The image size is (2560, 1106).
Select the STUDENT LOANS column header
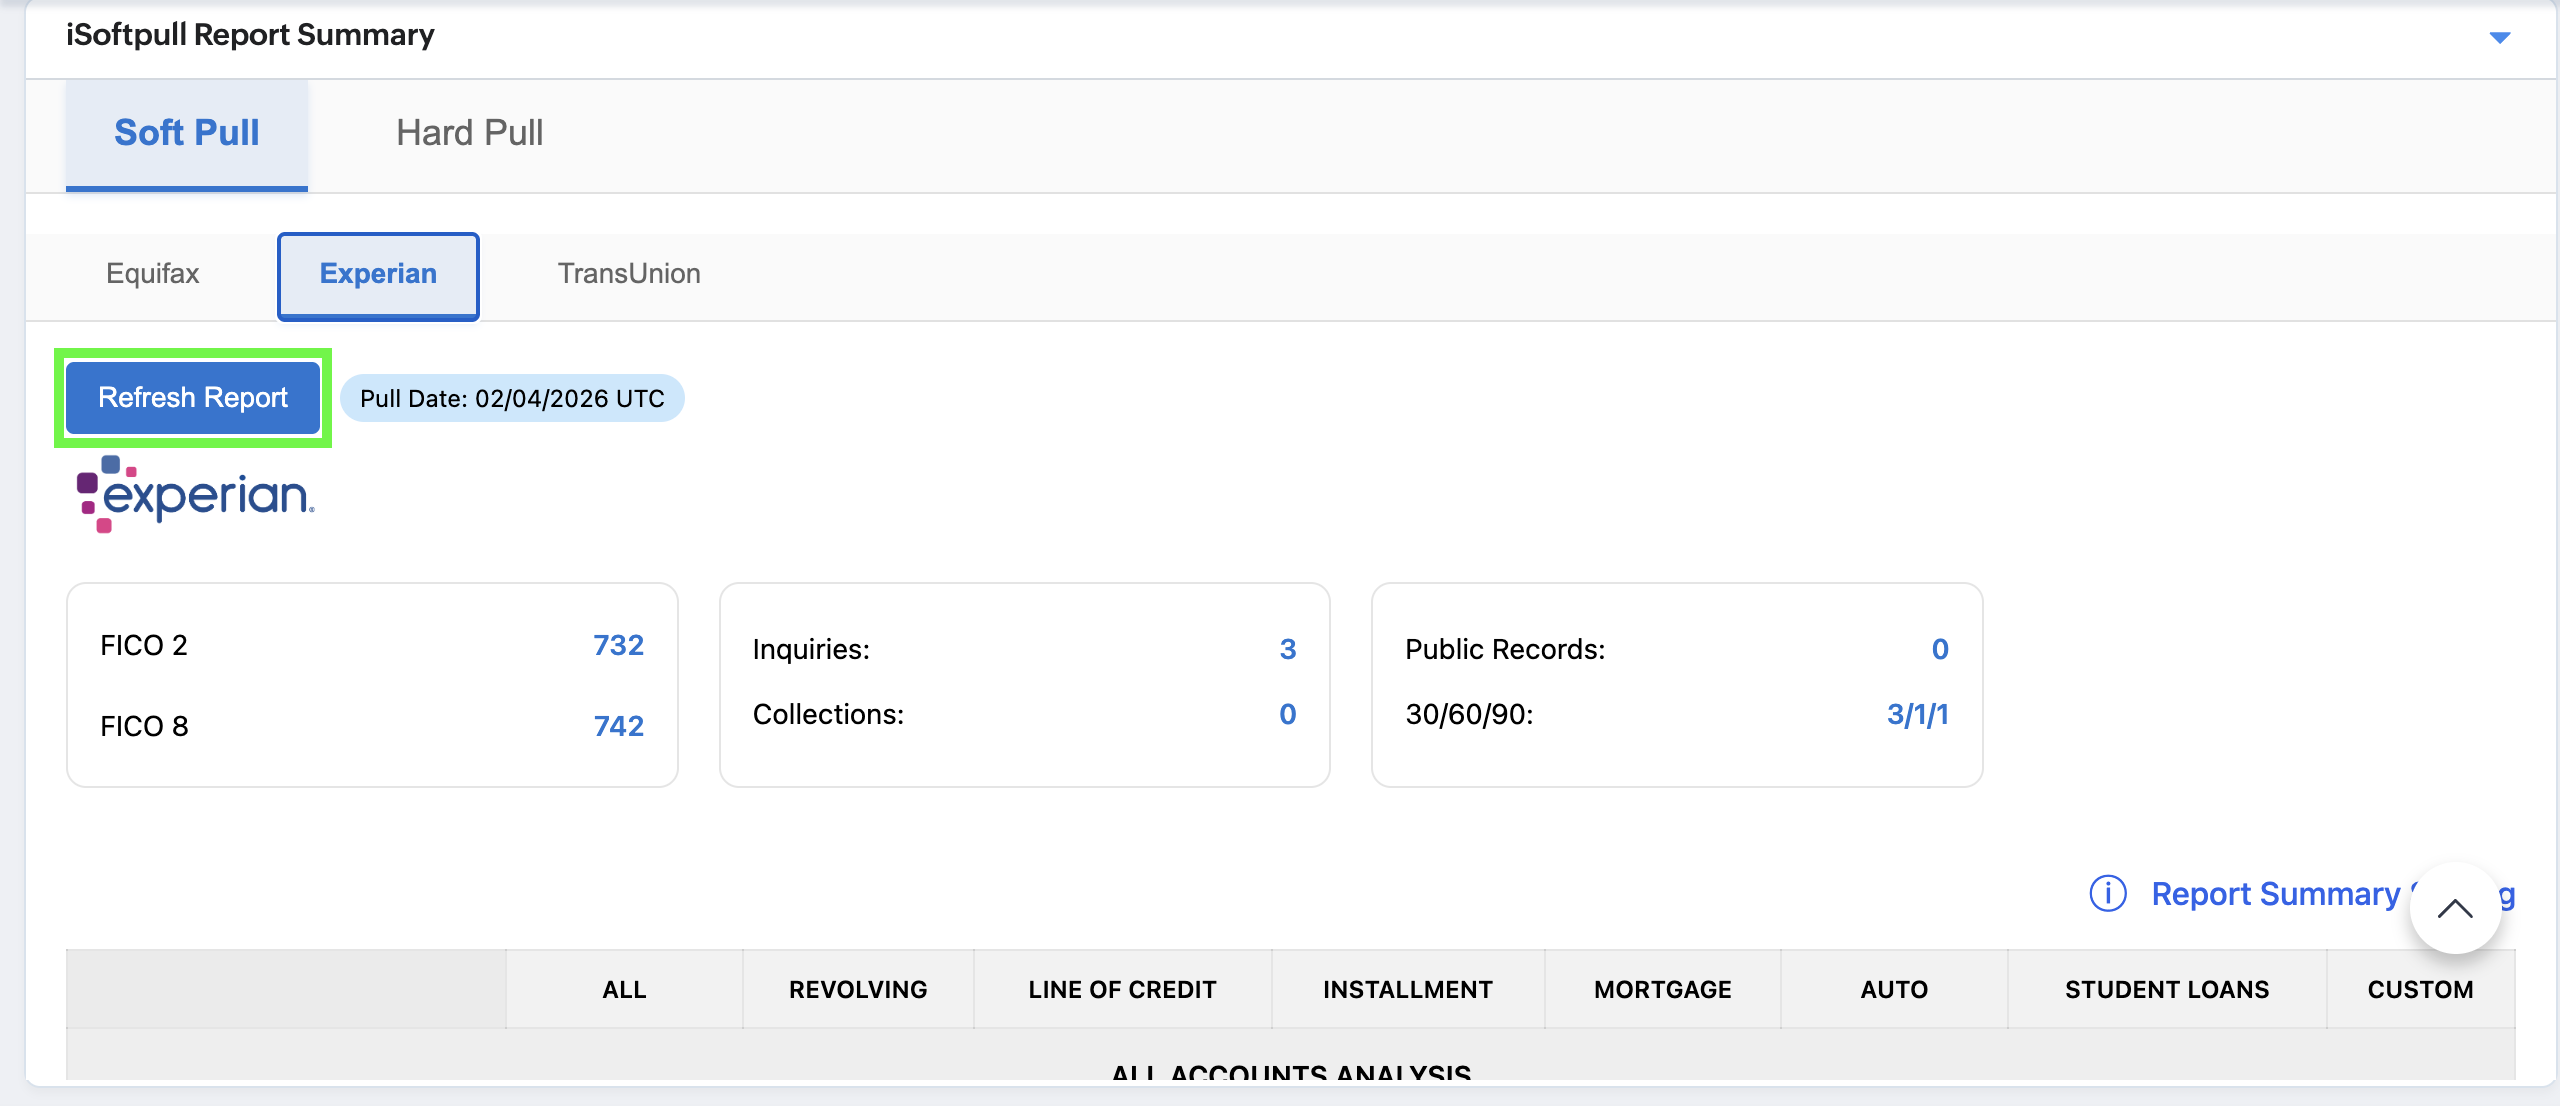coord(2166,989)
